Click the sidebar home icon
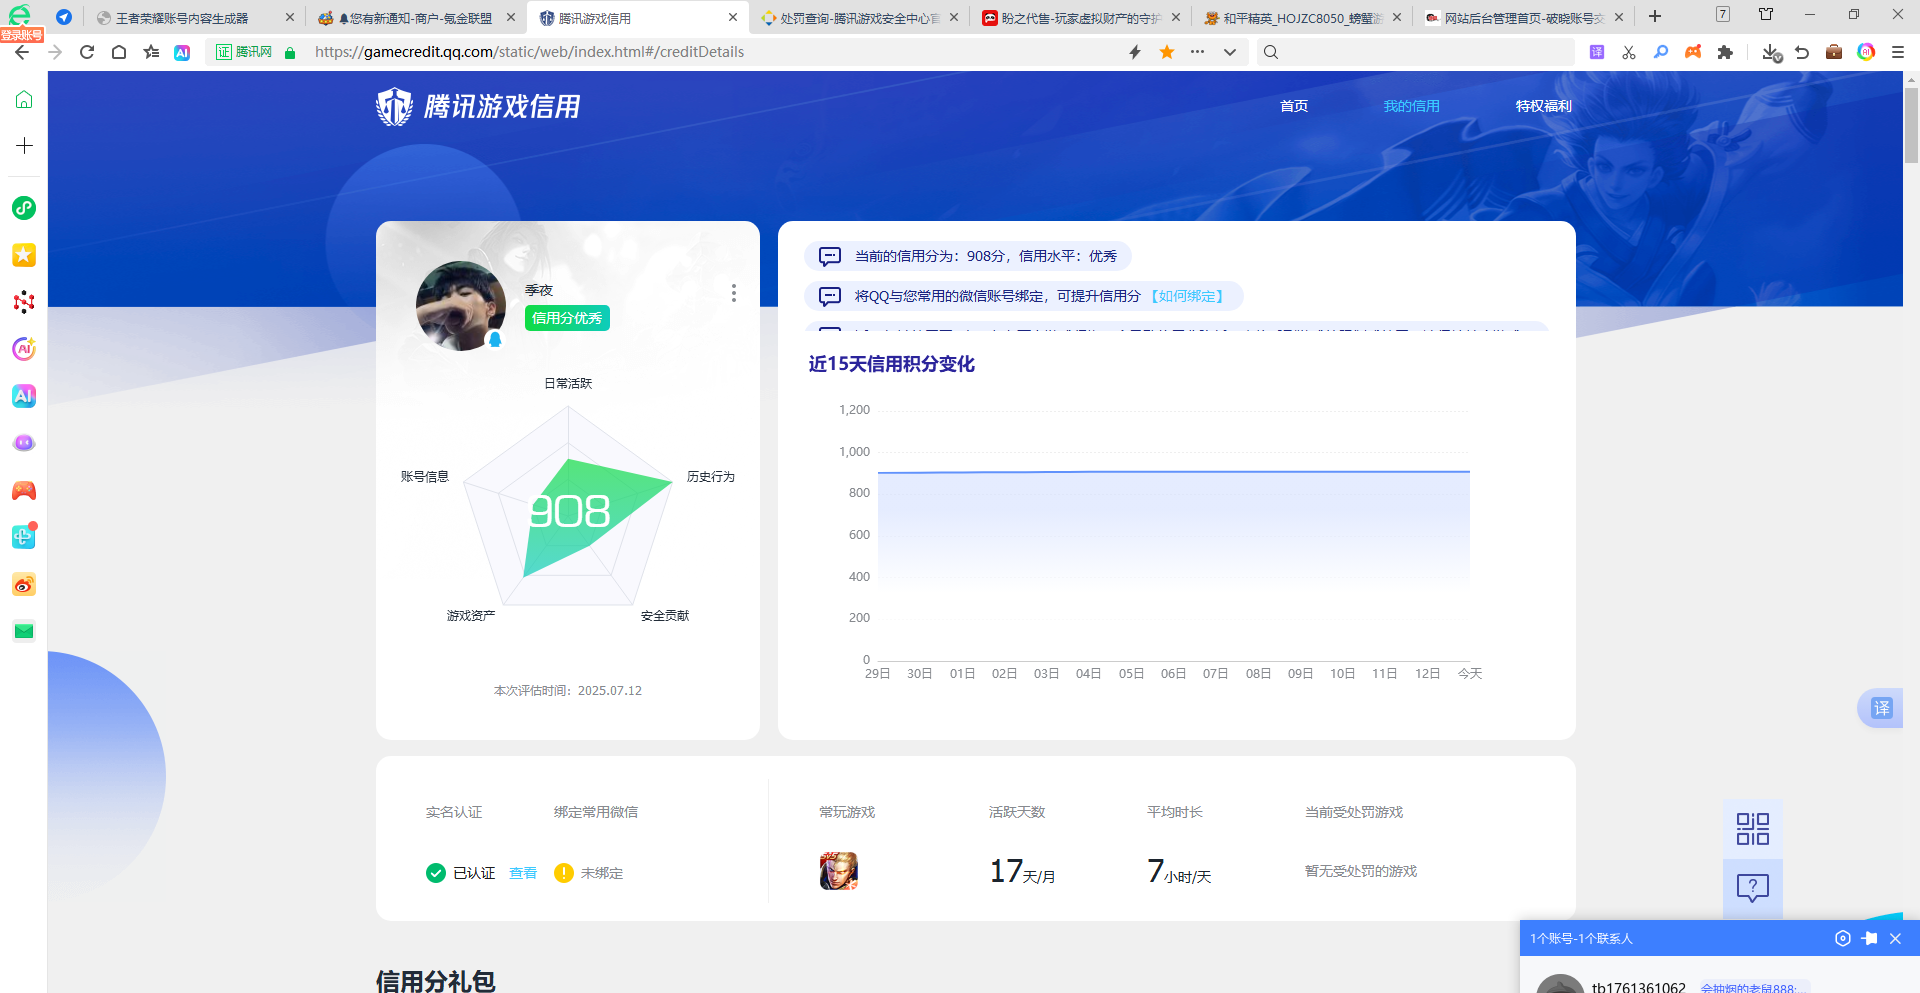Image resolution: width=1920 pixels, height=993 pixels. pos(24,99)
